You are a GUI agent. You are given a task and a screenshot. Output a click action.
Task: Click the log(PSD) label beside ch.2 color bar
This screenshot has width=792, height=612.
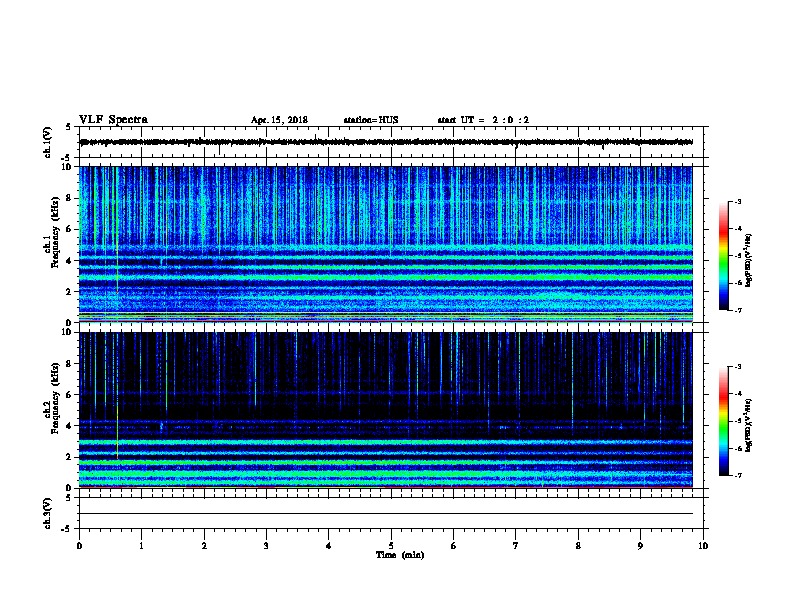point(748,426)
